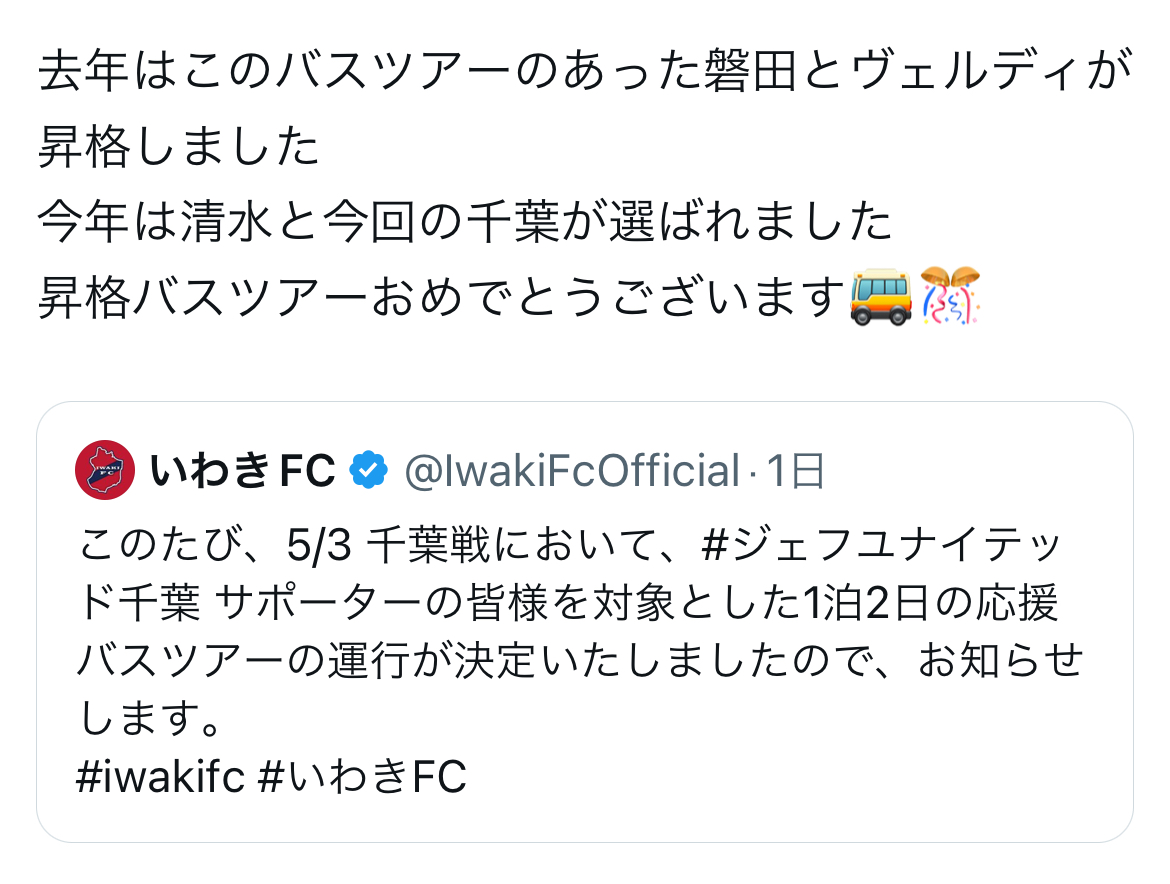Select the line starting 去年はこのバスツアー
Screen dimensions: 1170x884
coord(585,71)
